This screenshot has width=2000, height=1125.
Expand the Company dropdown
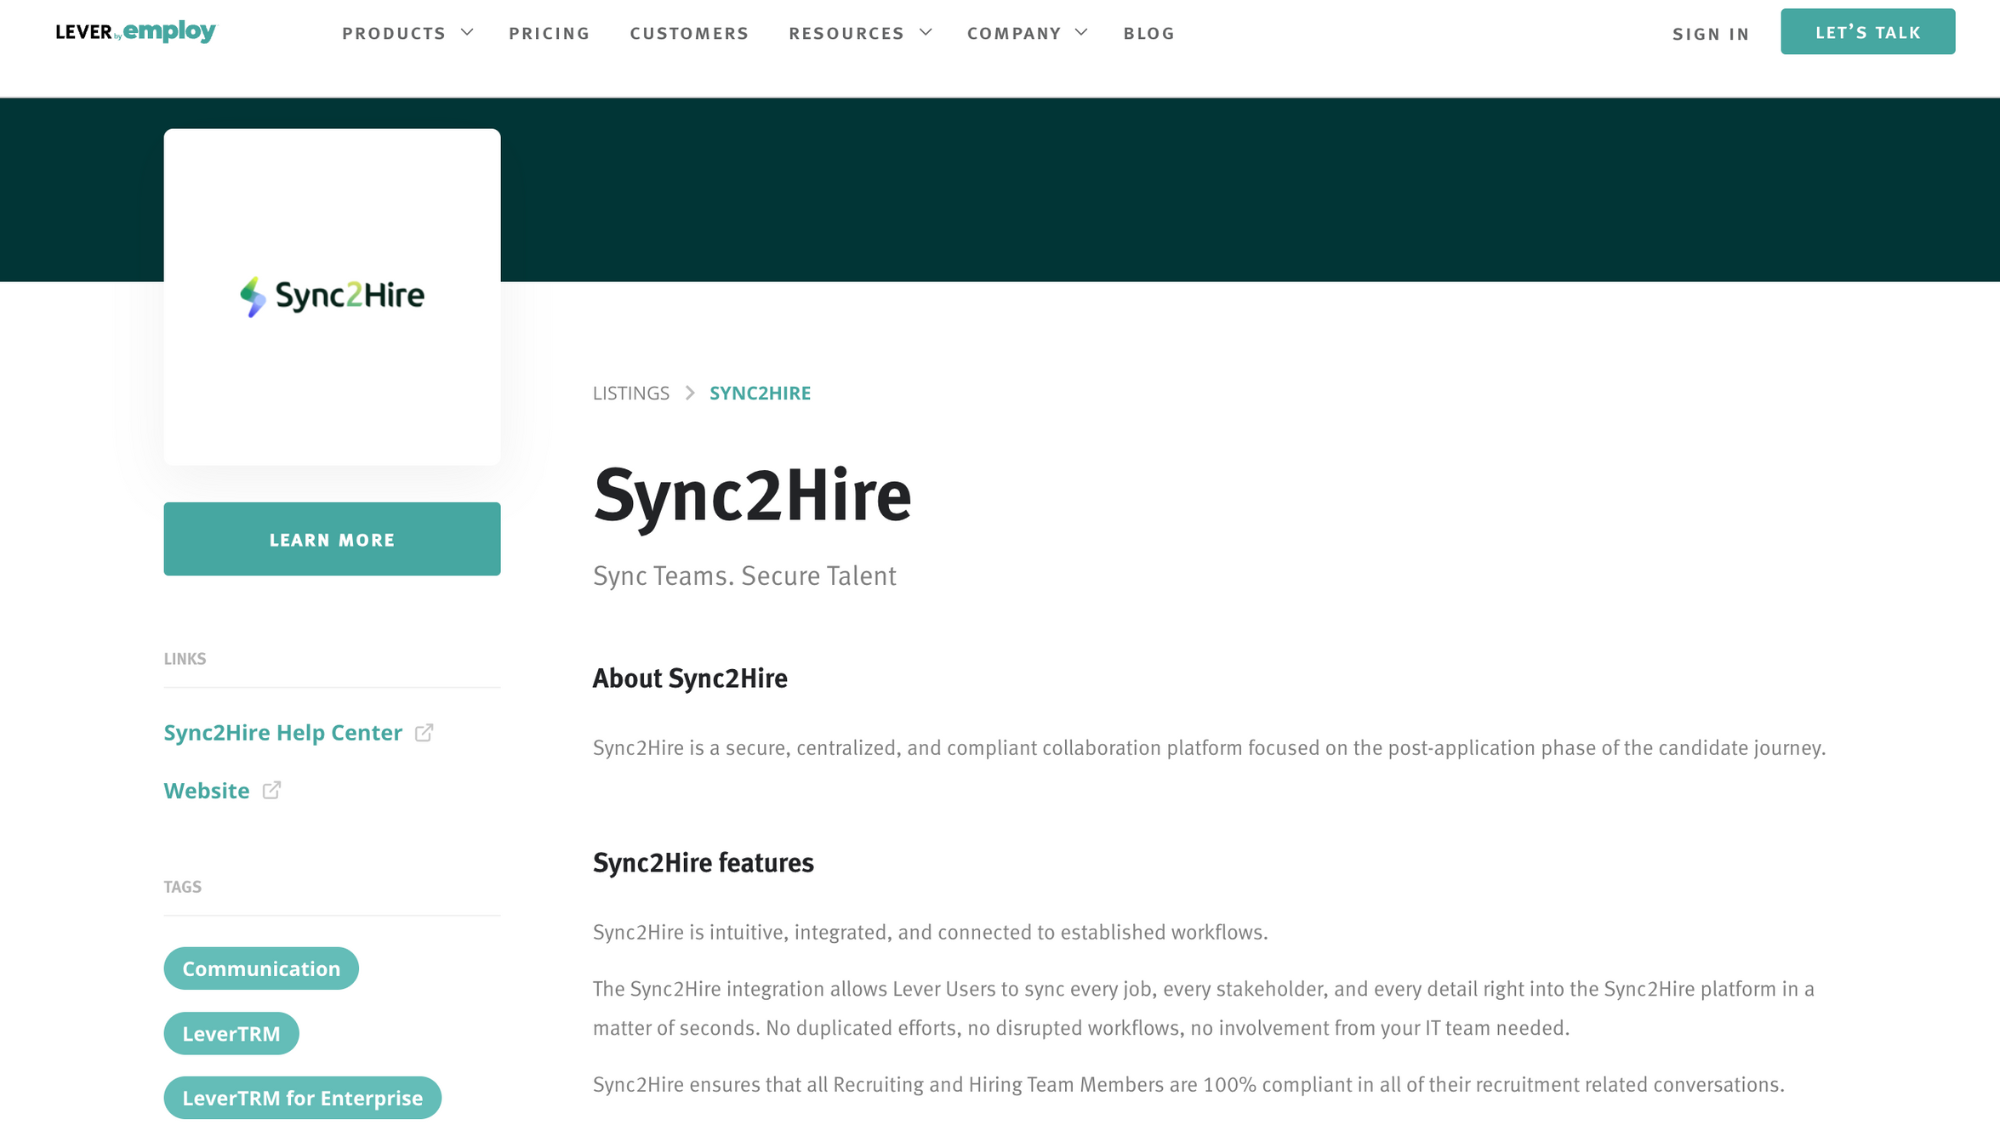[x=1026, y=33]
